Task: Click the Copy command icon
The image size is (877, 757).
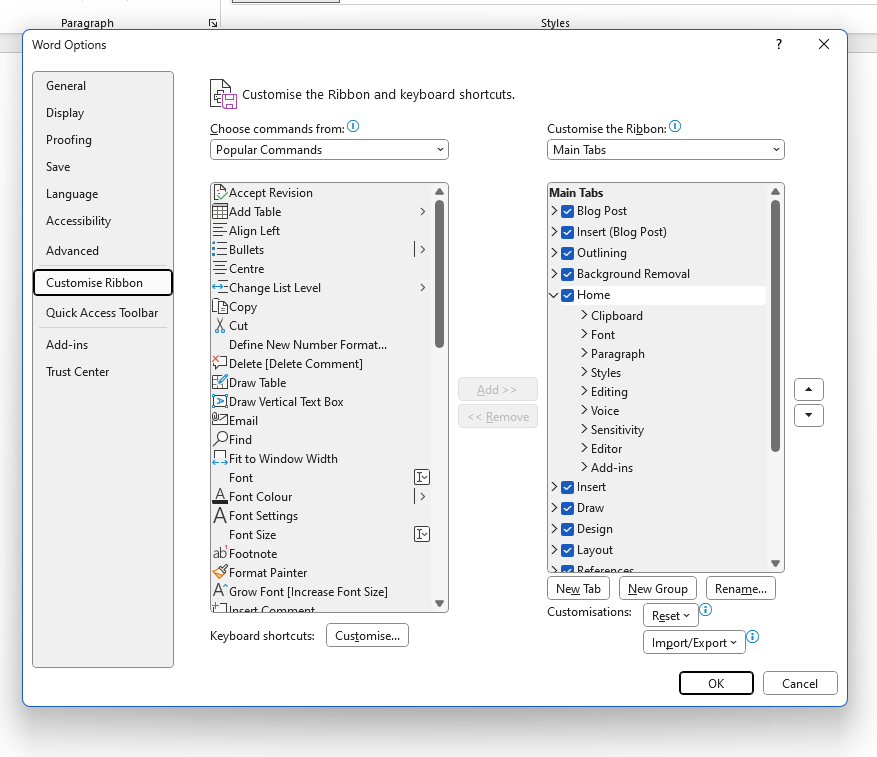Action: (220, 307)
